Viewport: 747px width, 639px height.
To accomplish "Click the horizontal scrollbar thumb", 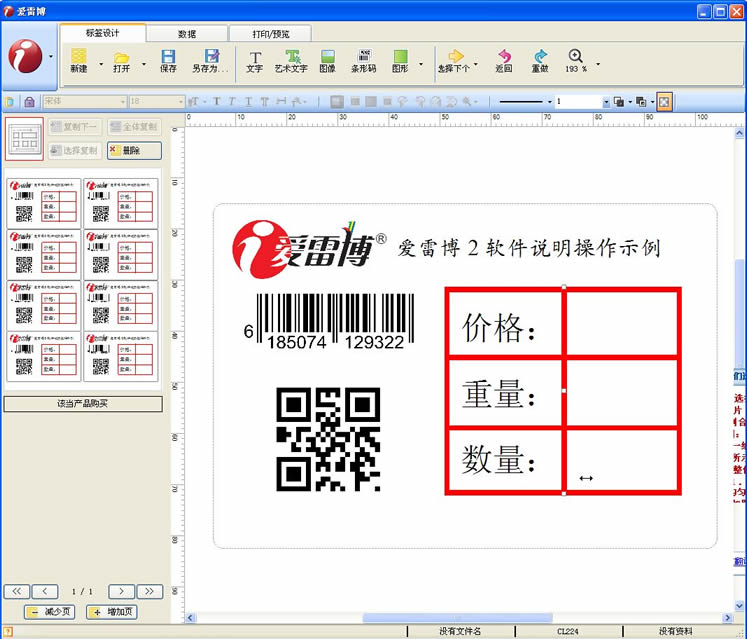I will (x=457, y=618).
